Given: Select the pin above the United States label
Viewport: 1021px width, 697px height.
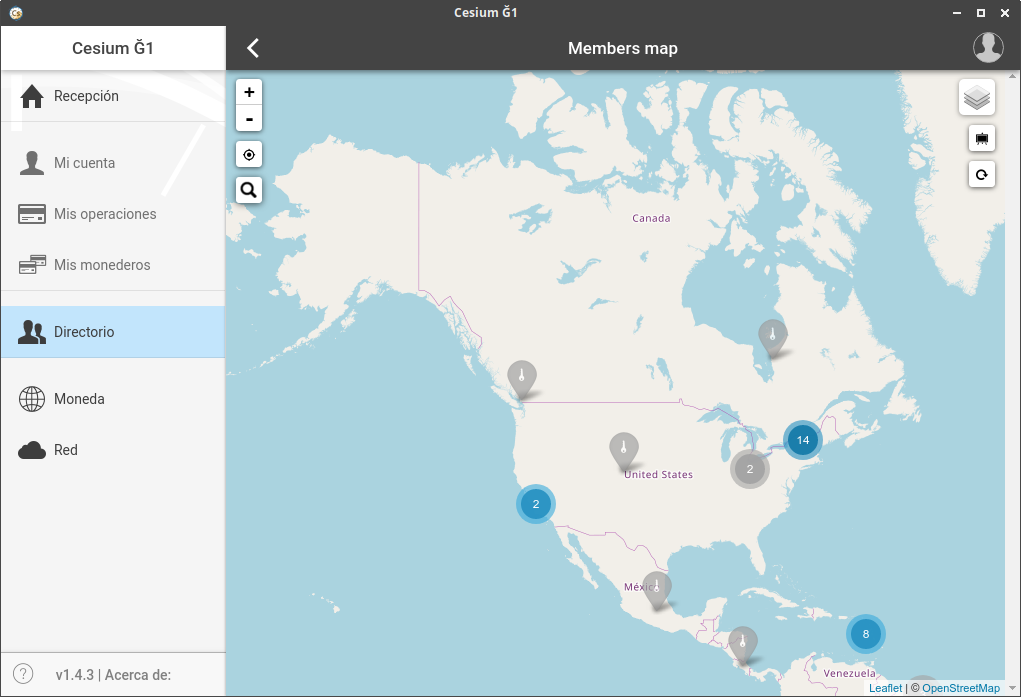Looking at the screenshot, I should click(x=624, y=451).
